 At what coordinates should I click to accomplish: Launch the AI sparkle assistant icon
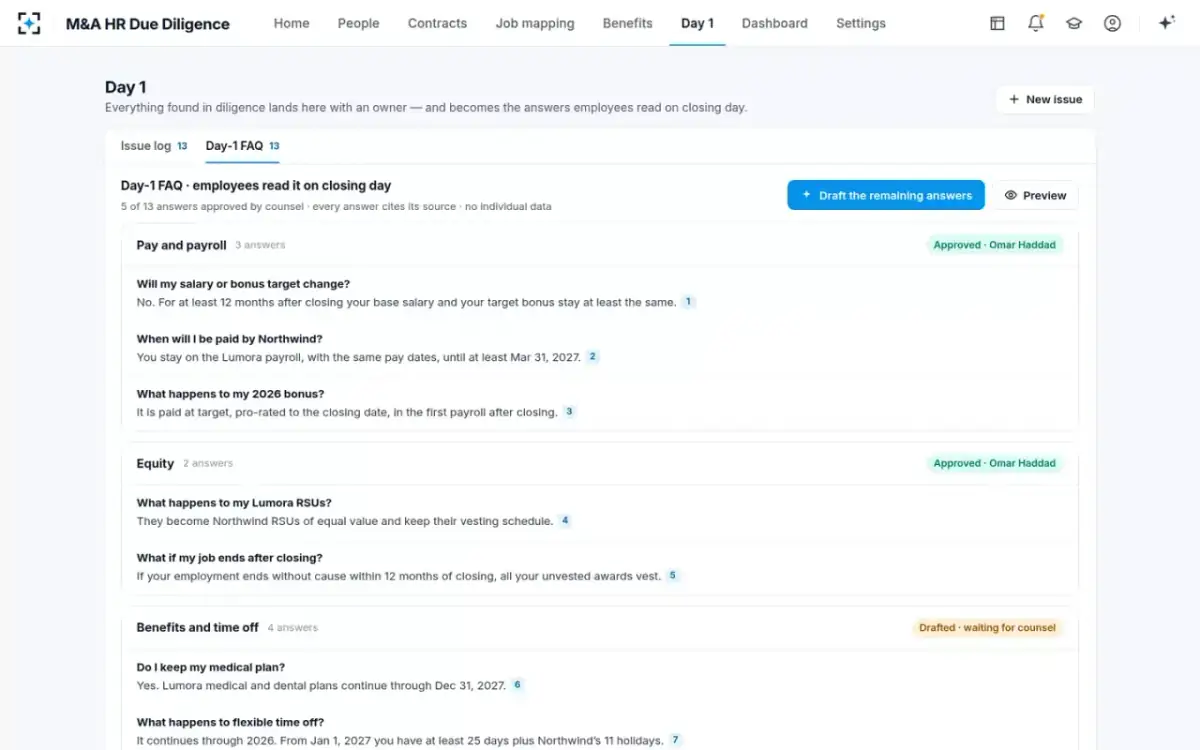point(1166,23)
